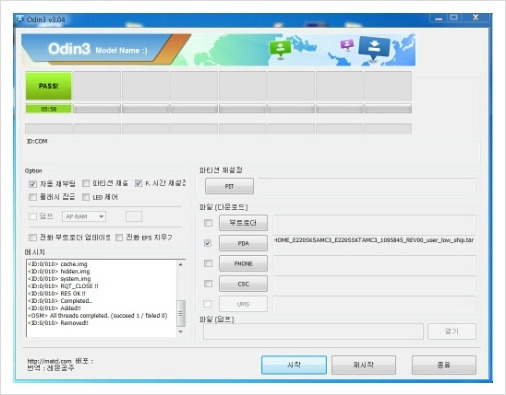
Task: Click the Exit (종료) button
Action: (444, 365)
